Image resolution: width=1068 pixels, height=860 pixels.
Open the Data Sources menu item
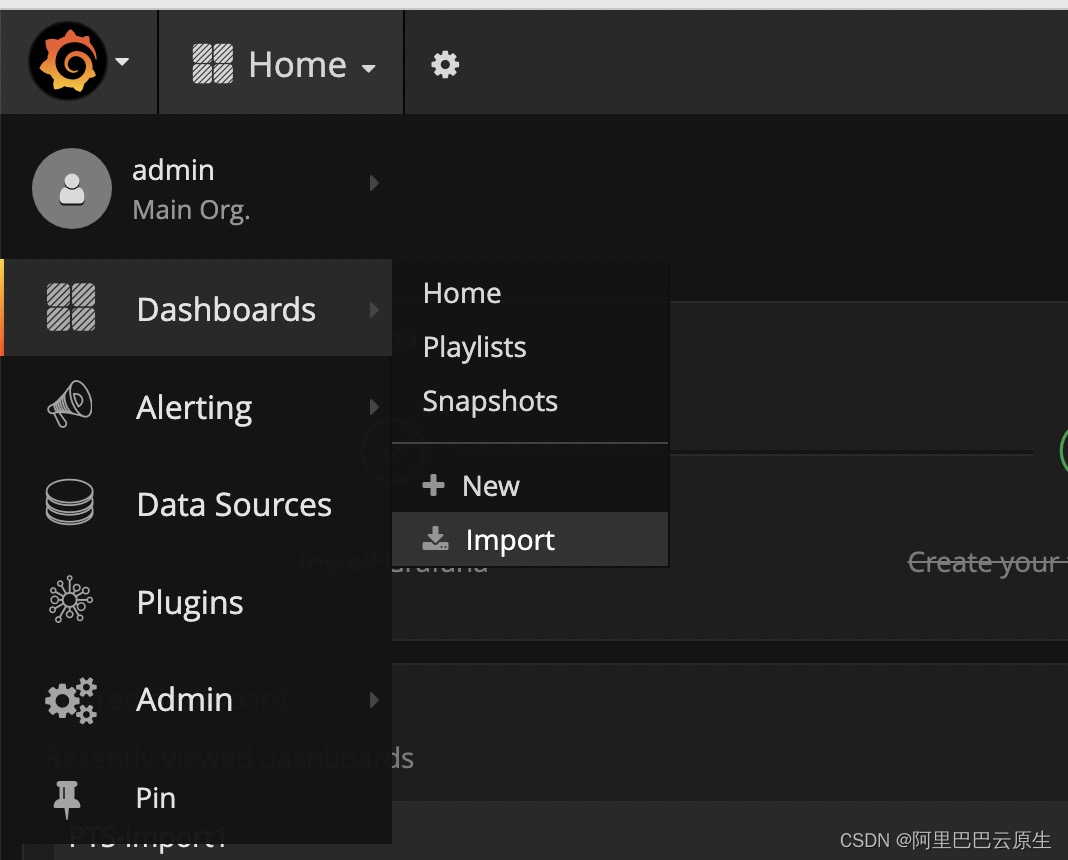pos(196,504)
